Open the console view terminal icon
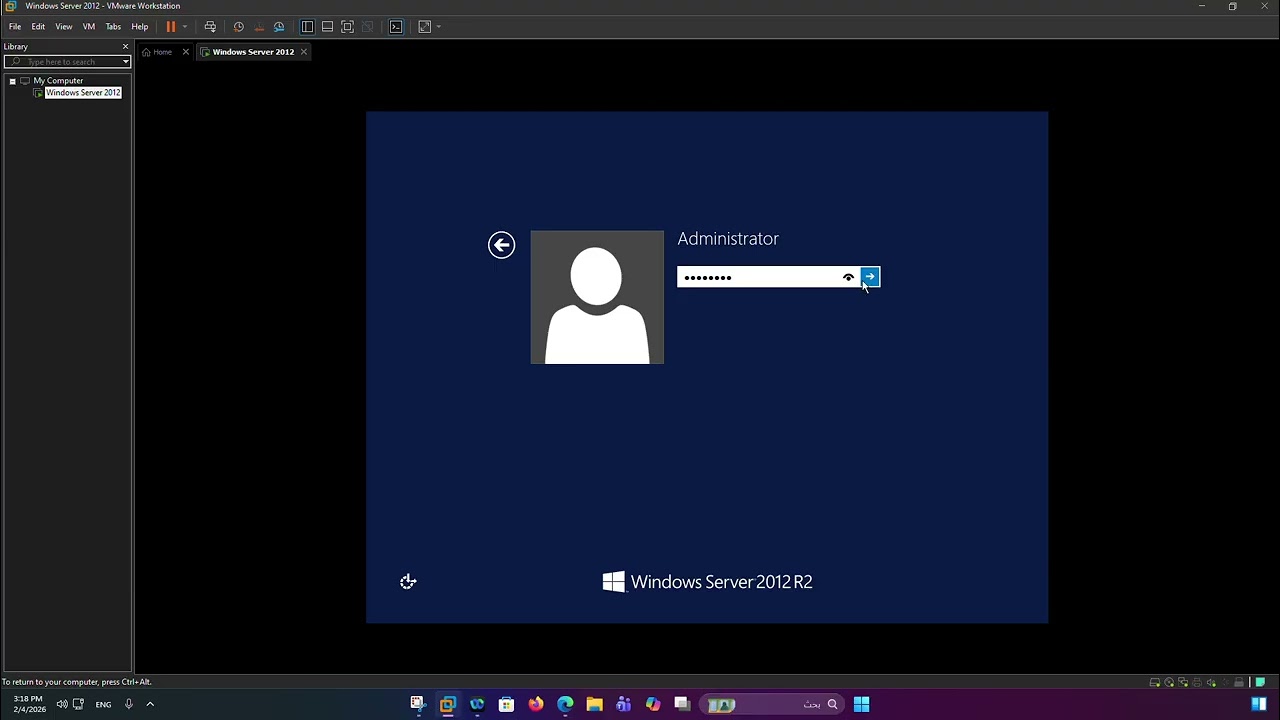 tap(396, 27)
